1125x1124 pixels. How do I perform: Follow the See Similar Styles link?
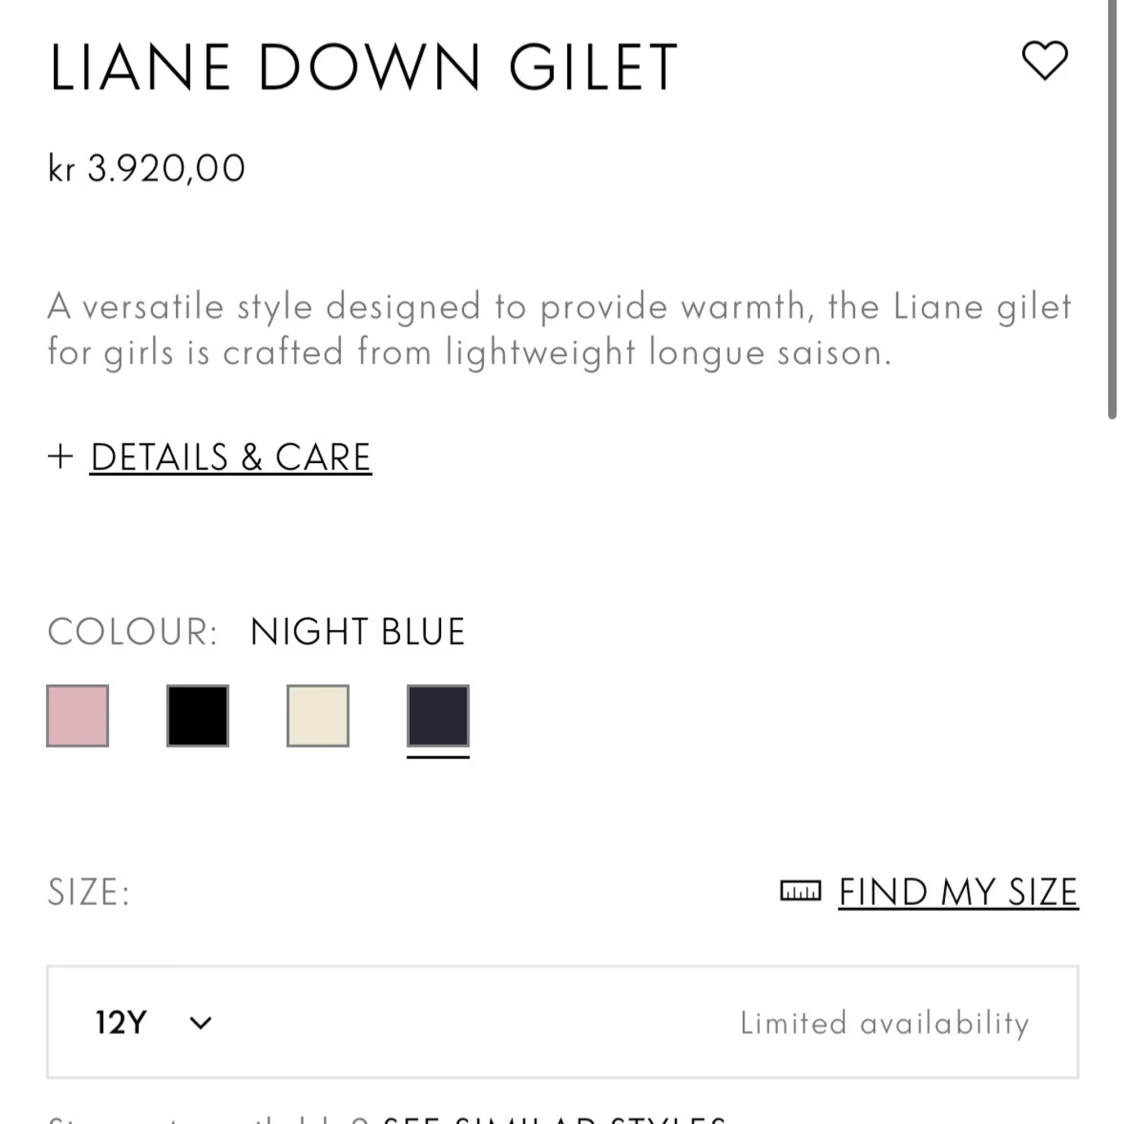tap(555, 1118)
